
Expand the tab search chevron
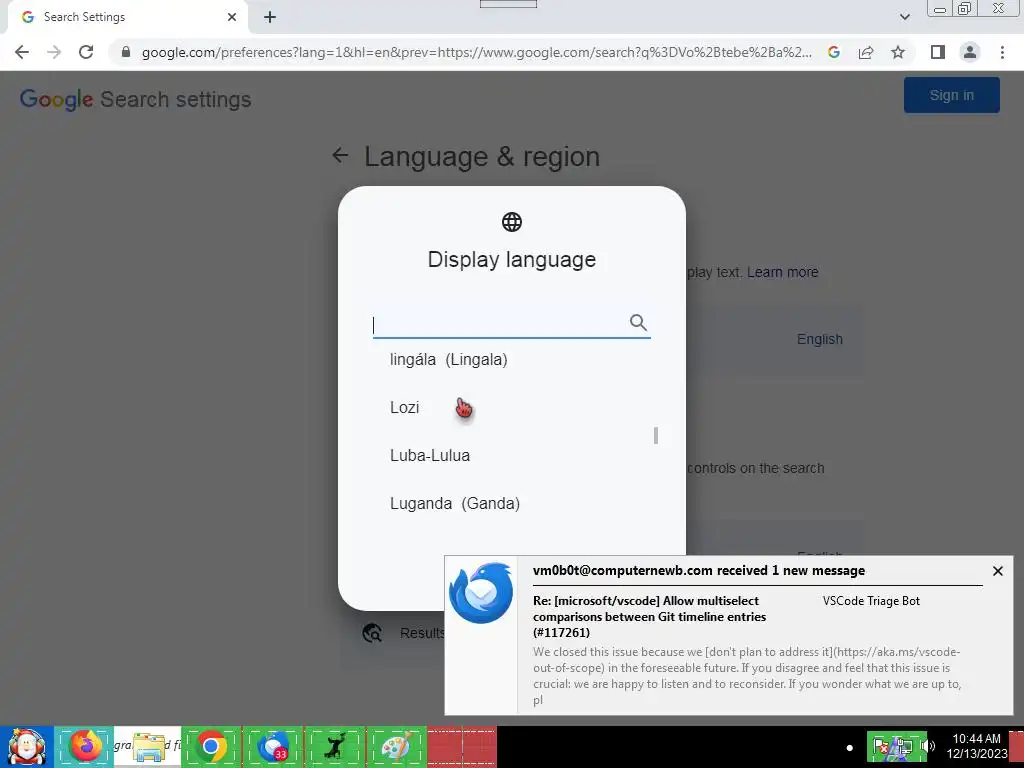(x=904, y=17)
